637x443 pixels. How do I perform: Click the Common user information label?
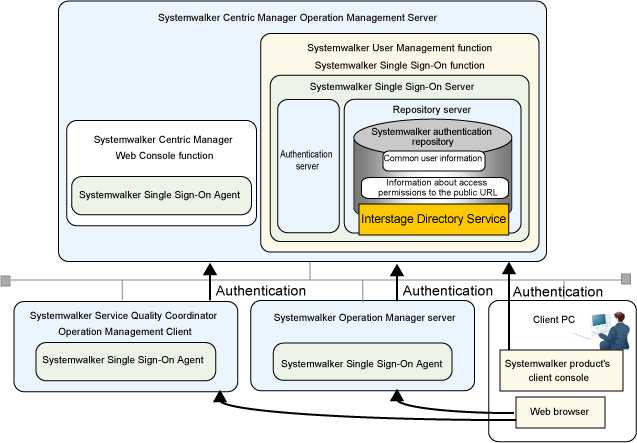433,159
